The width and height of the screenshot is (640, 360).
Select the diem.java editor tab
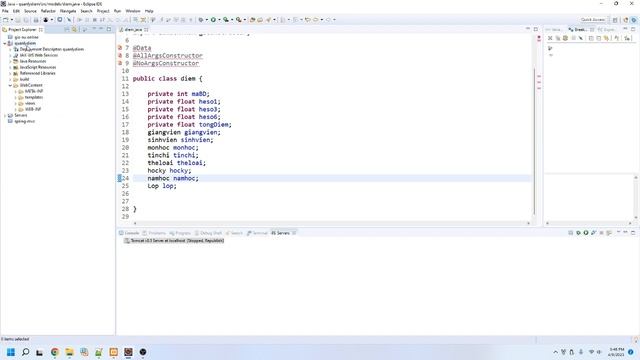133,29
